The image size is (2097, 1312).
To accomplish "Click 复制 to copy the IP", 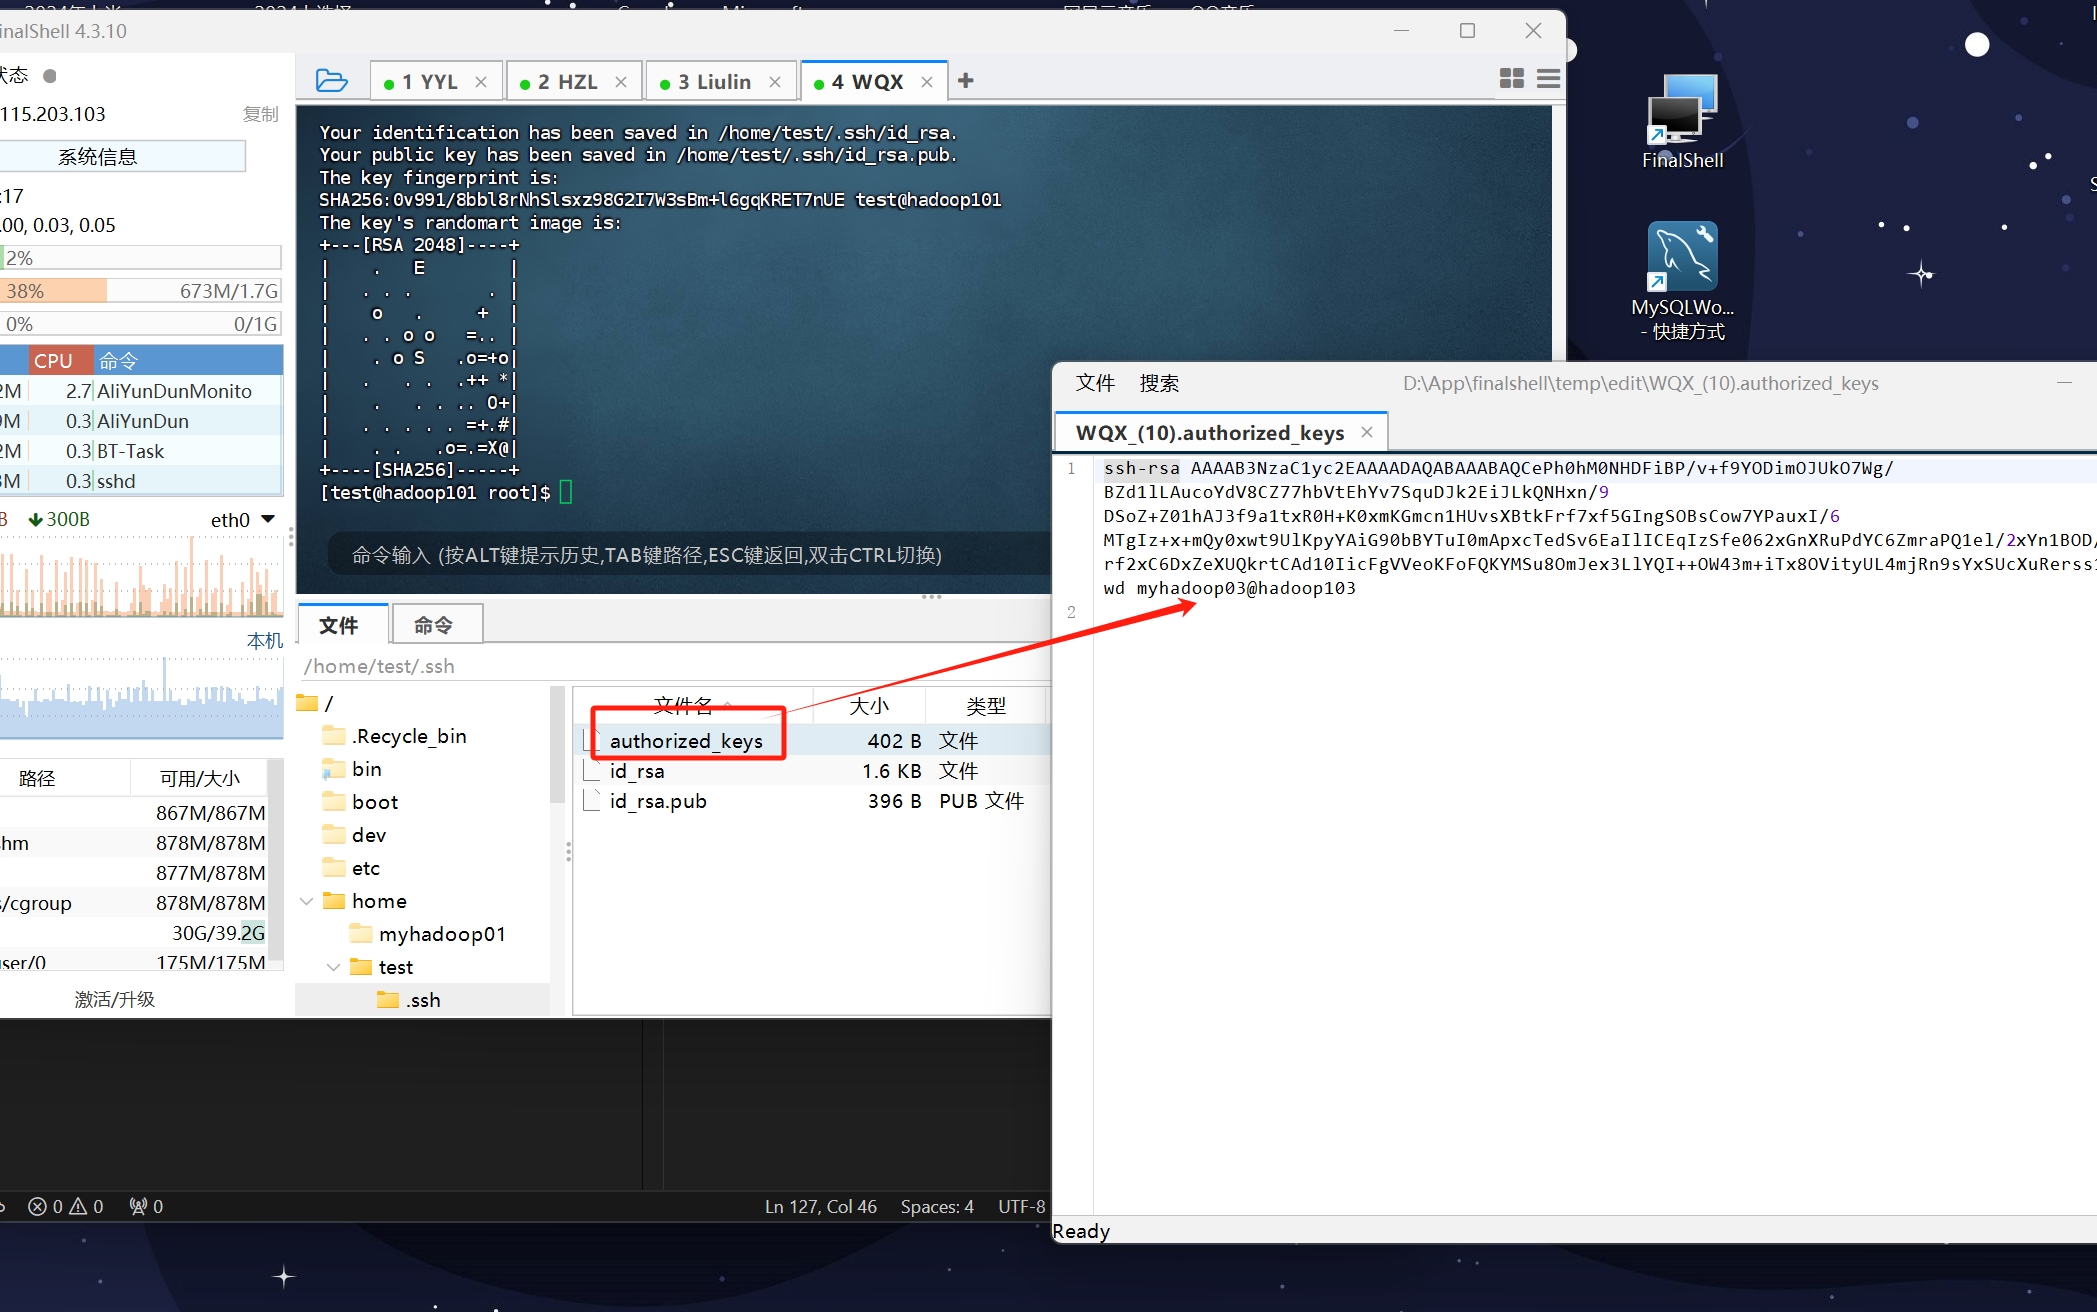I will pos(260,114).
